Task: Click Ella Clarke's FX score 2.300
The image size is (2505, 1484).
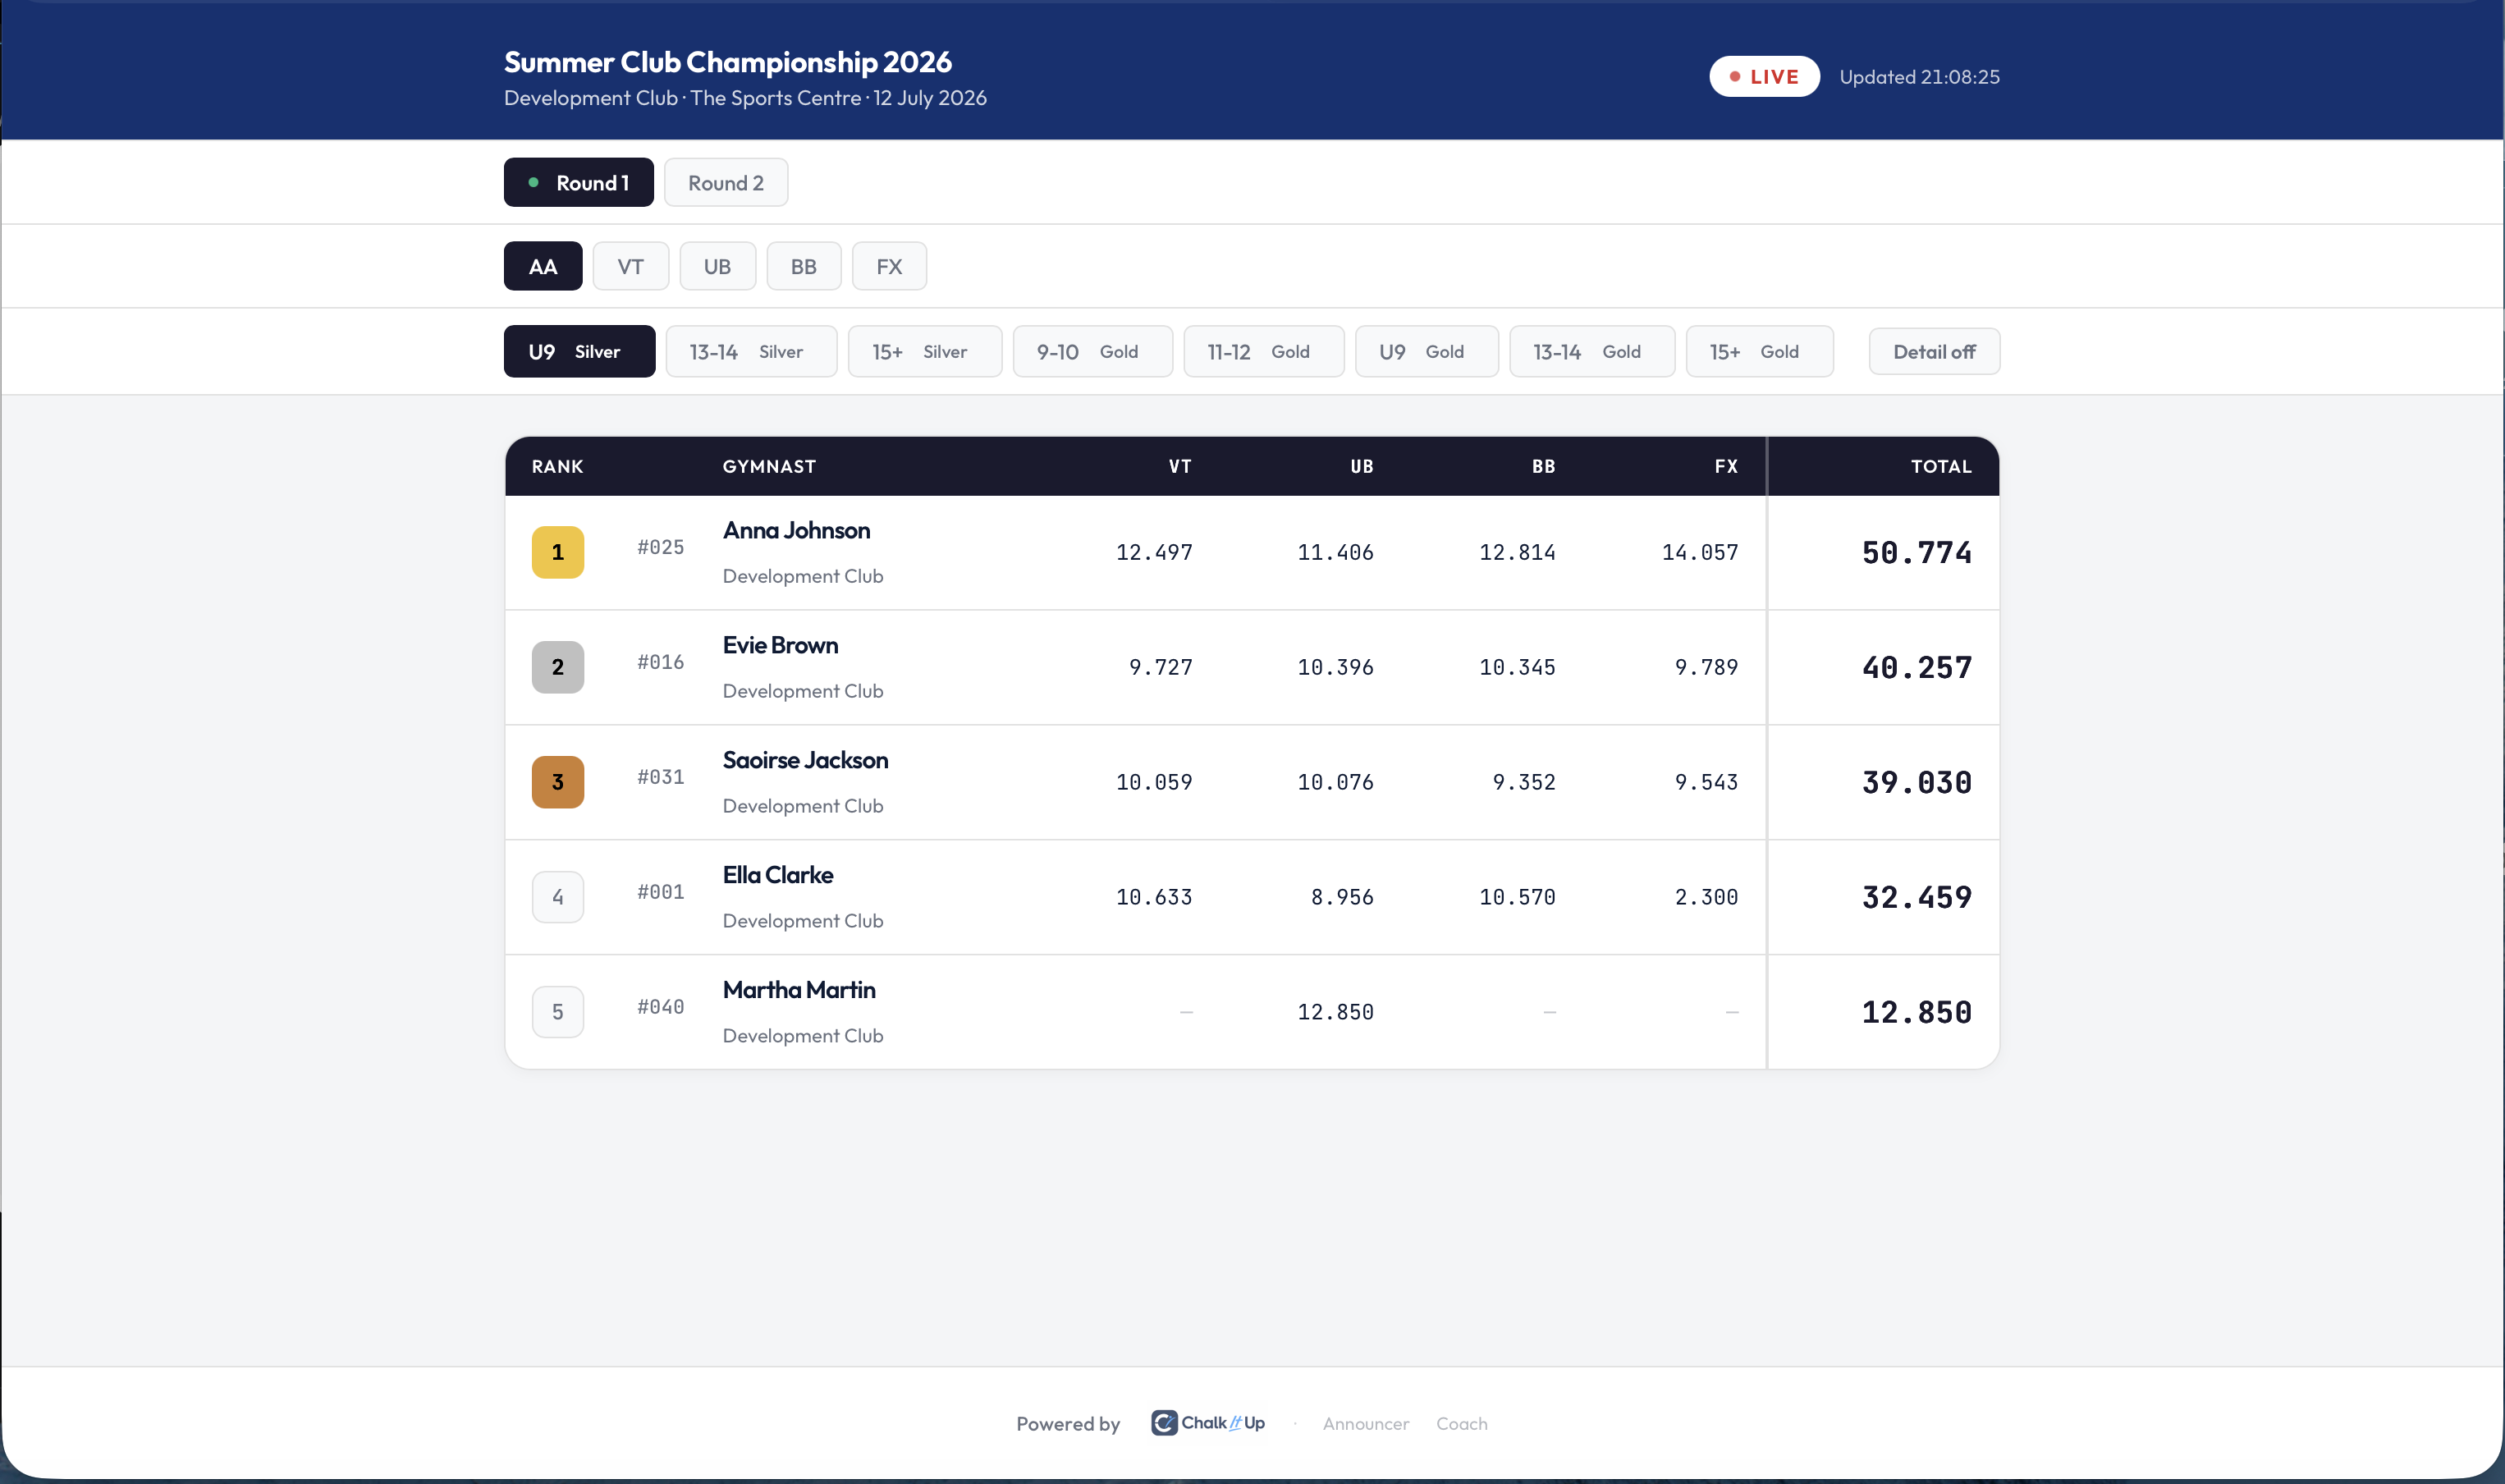Action: pos(1706,898)
